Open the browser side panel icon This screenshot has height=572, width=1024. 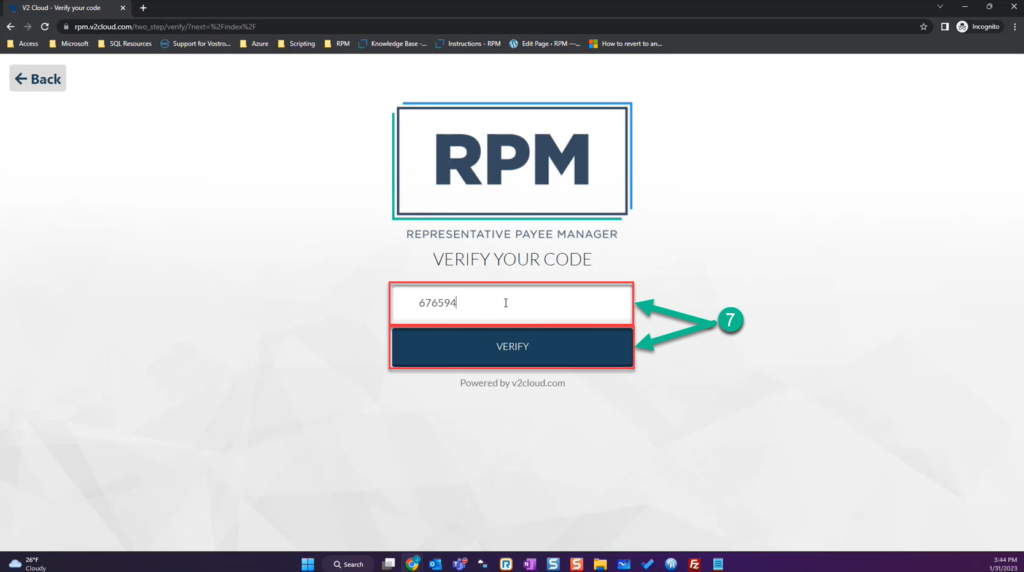(944, 27)
